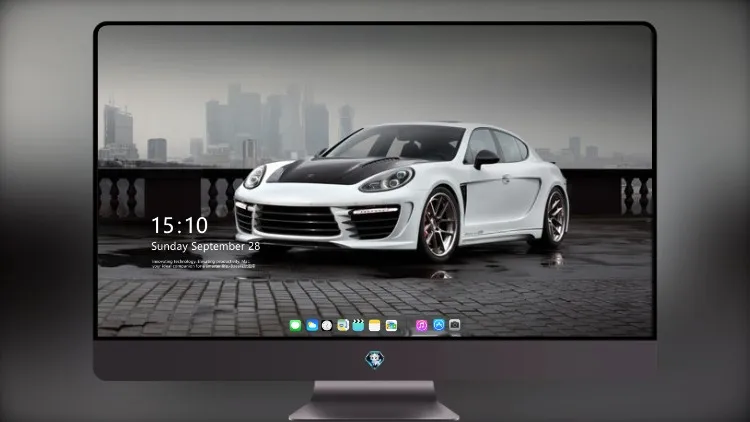Viewport: 750px width, 422px height.
Task: Open the green Messages app in dock
Action: [296, 325]
